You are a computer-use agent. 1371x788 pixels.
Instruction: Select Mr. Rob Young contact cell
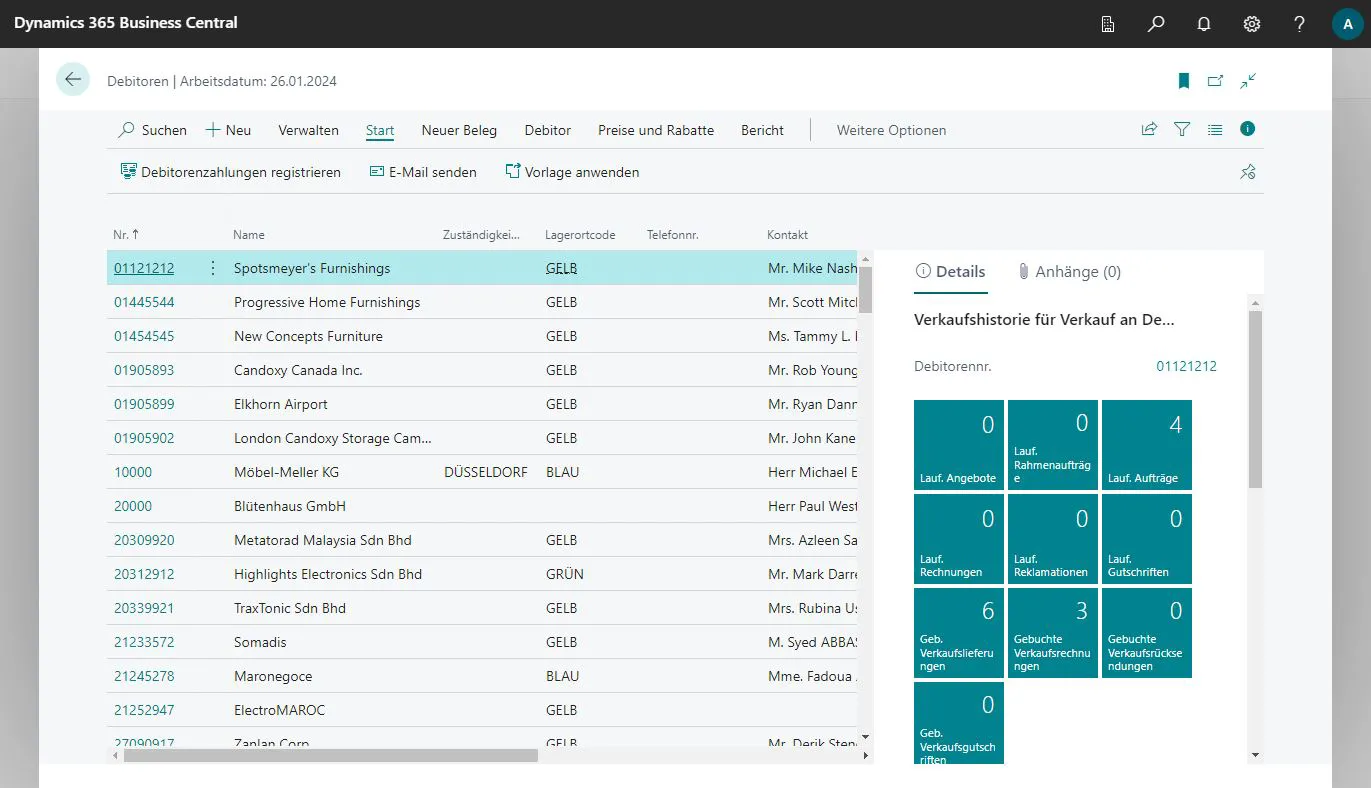coord(812,370)
